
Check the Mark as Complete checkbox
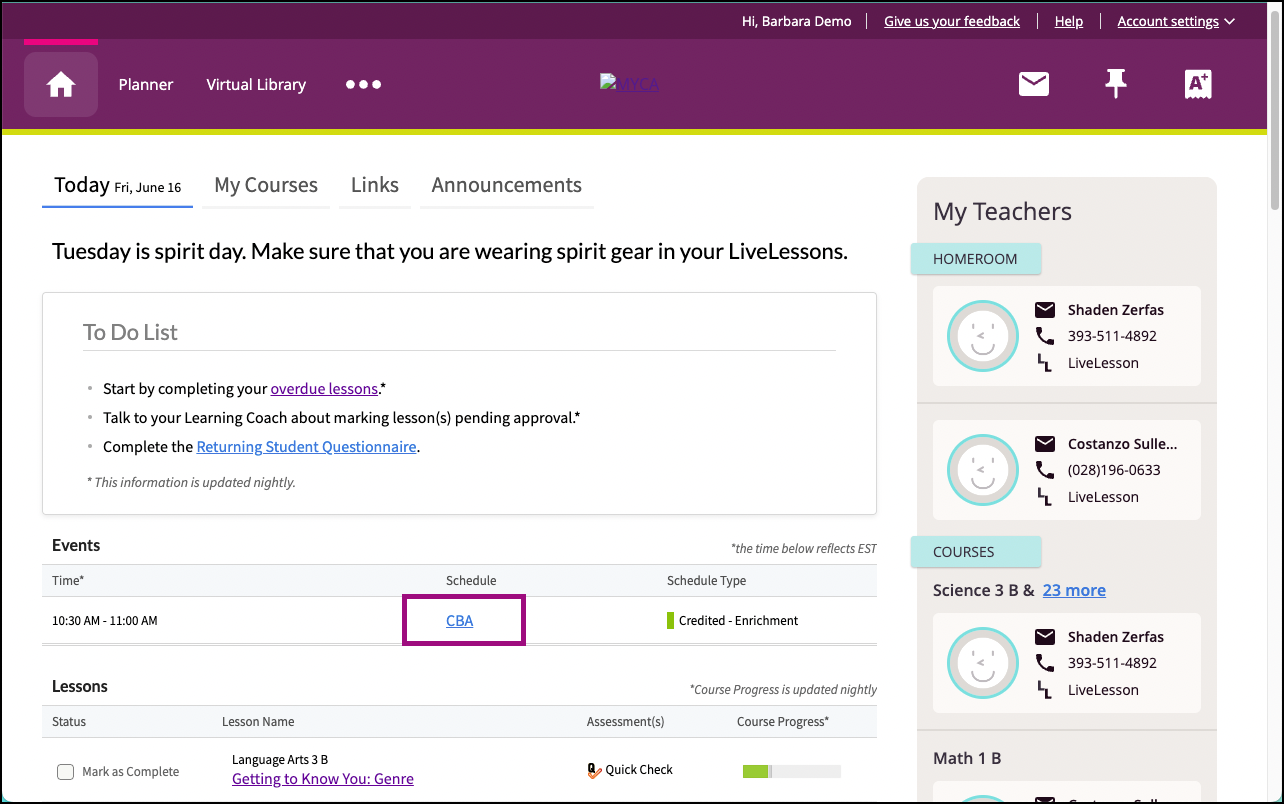point(66,772)
